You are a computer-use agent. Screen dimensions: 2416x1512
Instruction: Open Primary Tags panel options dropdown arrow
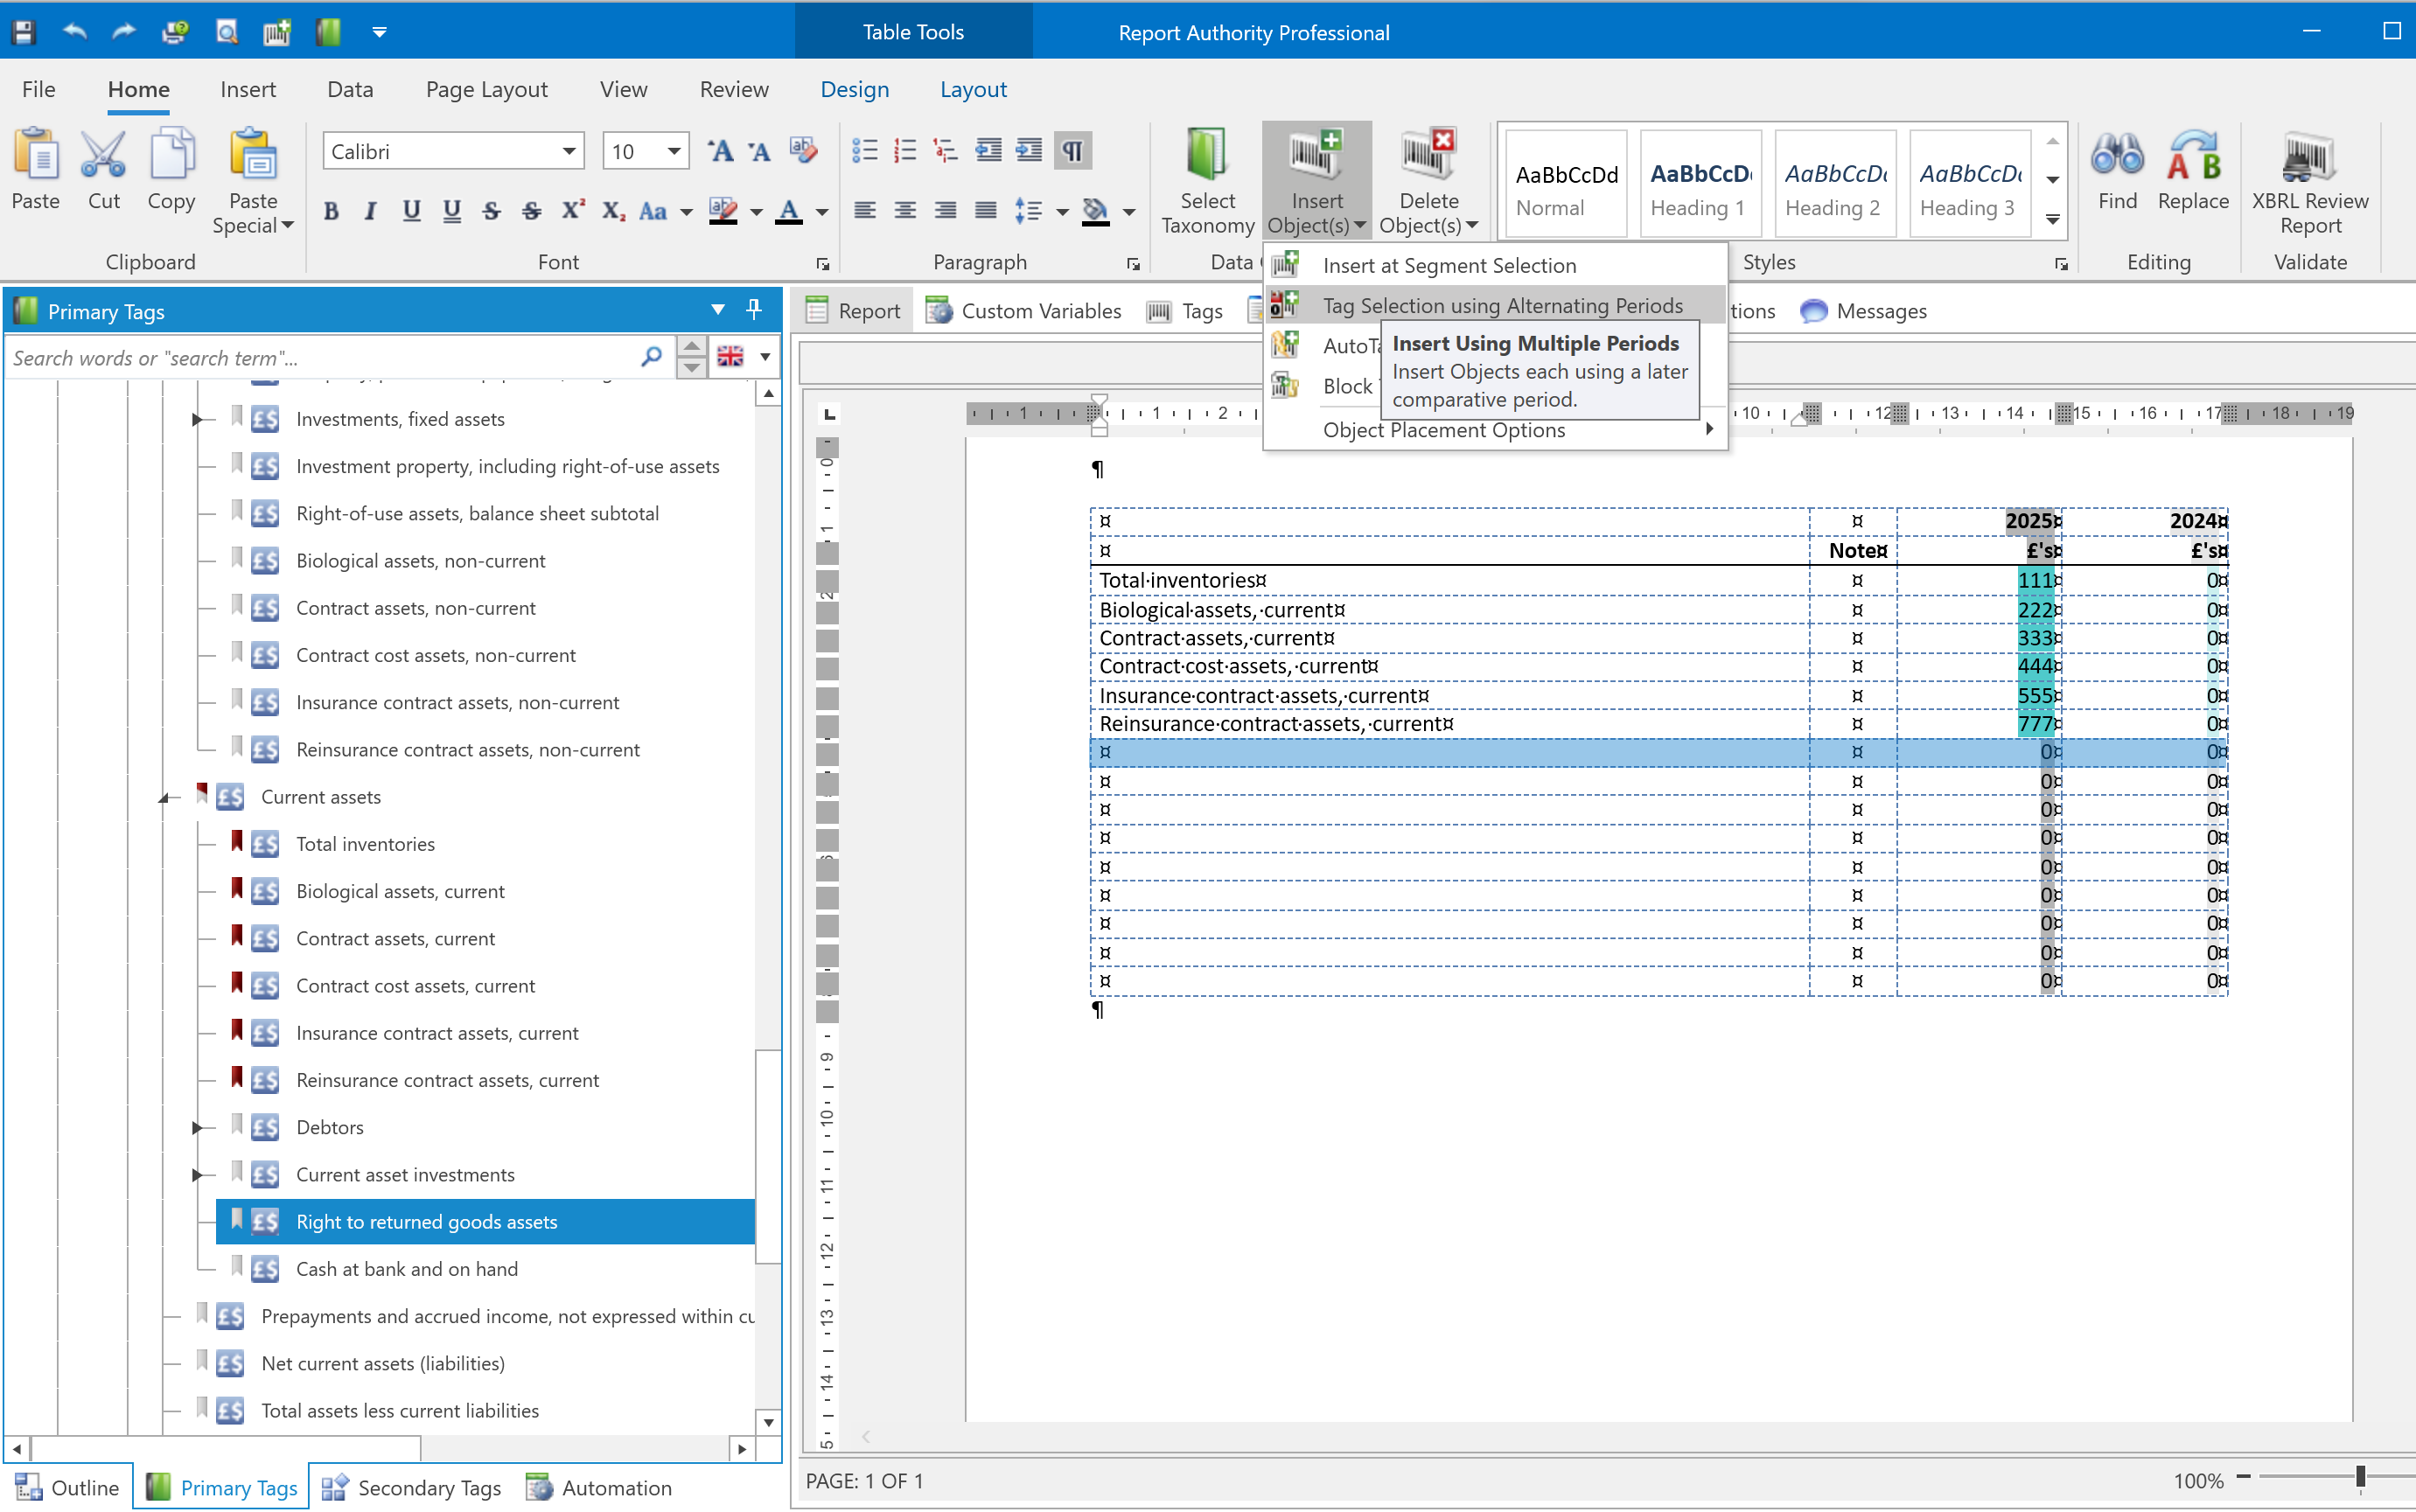point(717,310)
